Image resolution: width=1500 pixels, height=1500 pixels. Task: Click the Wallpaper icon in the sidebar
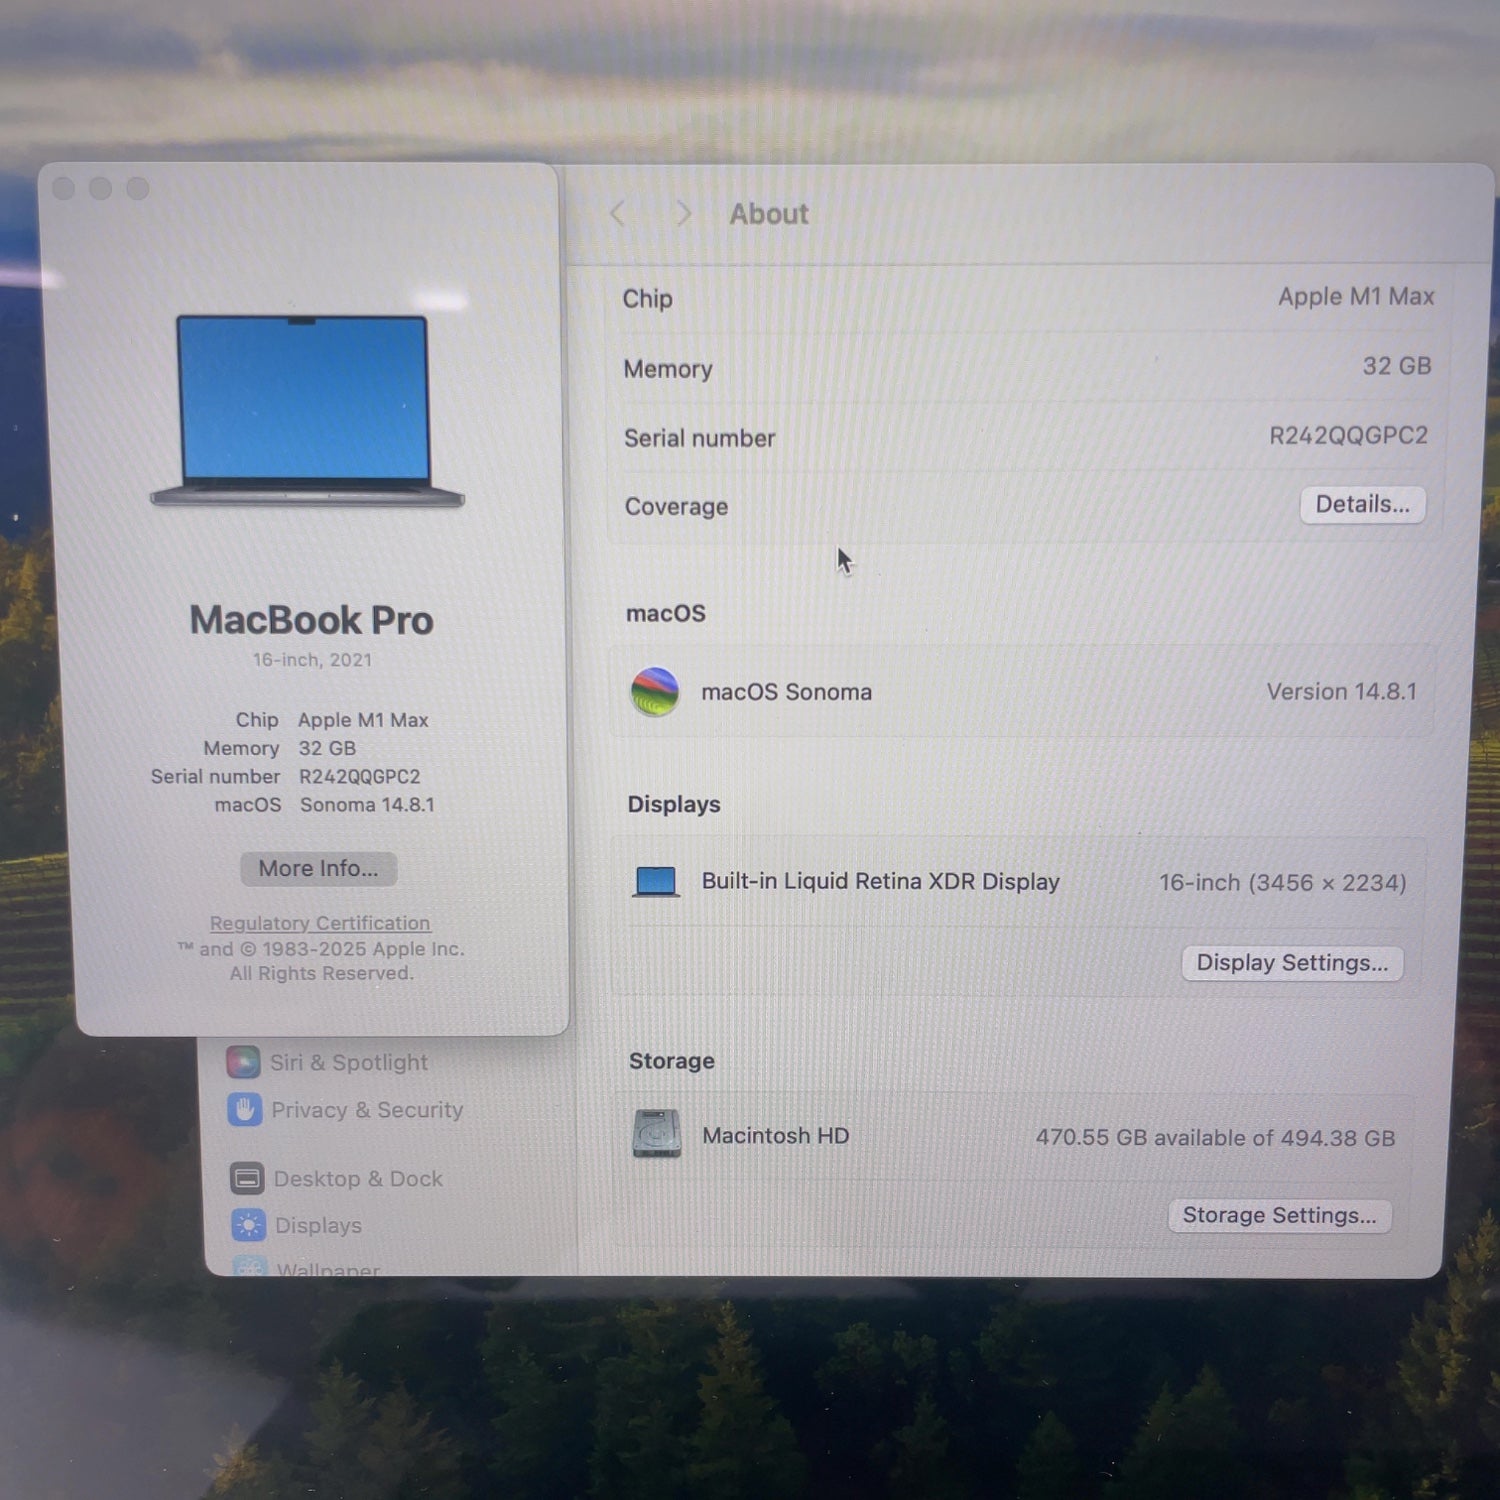[x=251, y=1267]
